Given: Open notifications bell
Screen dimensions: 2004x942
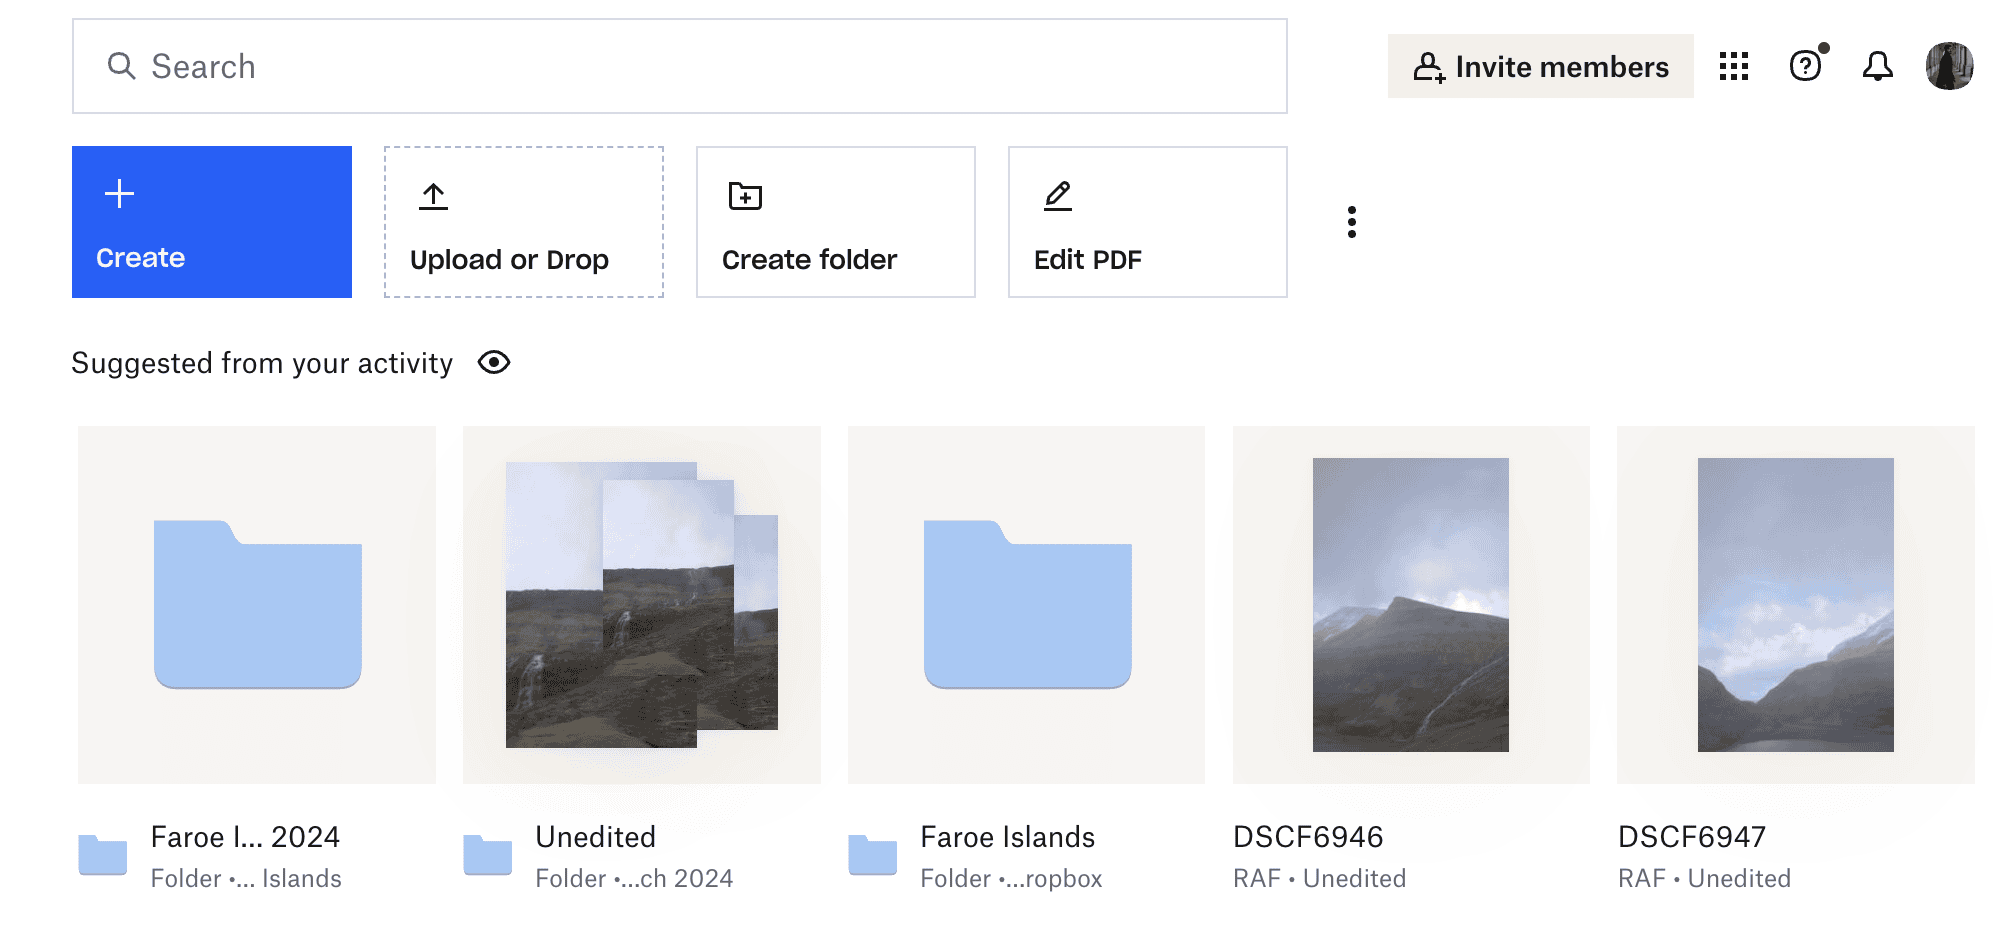Looking at the screenshot, I should [x=1877, y=66].
